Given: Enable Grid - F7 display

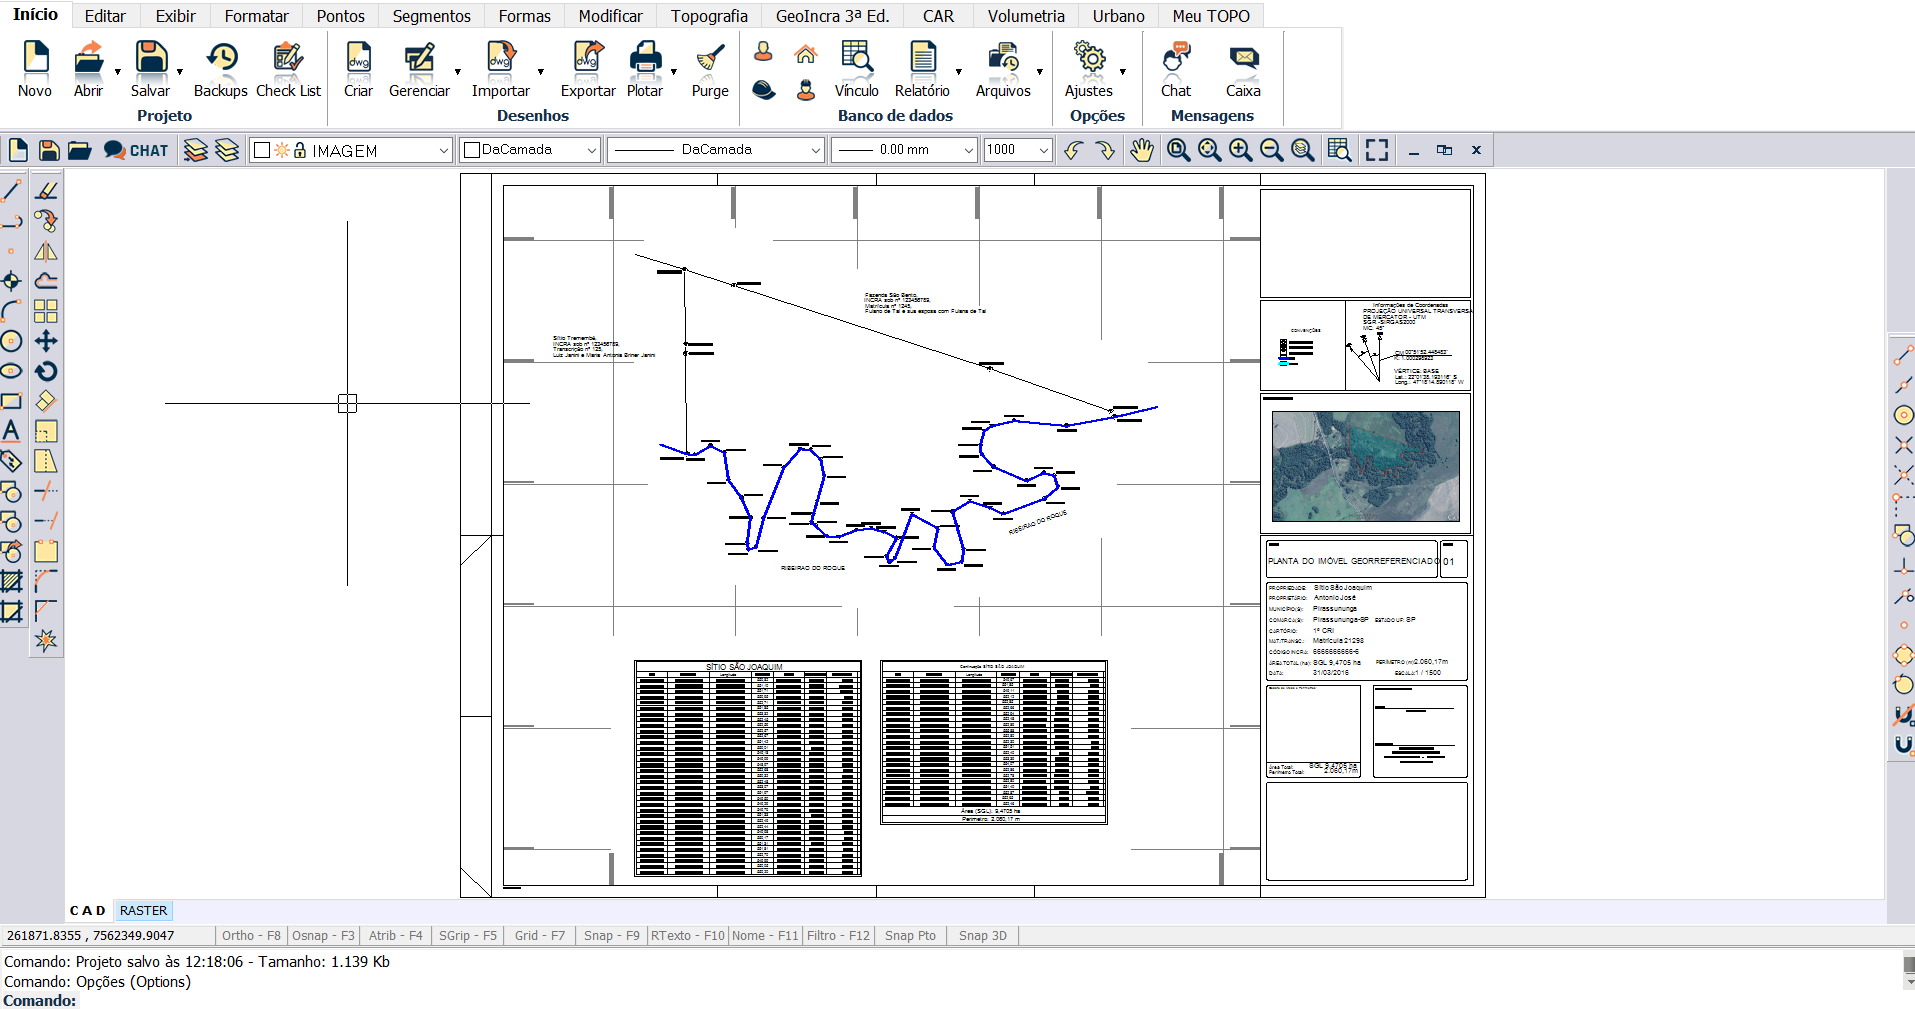Looking at the screenshot, I should 539,936.
